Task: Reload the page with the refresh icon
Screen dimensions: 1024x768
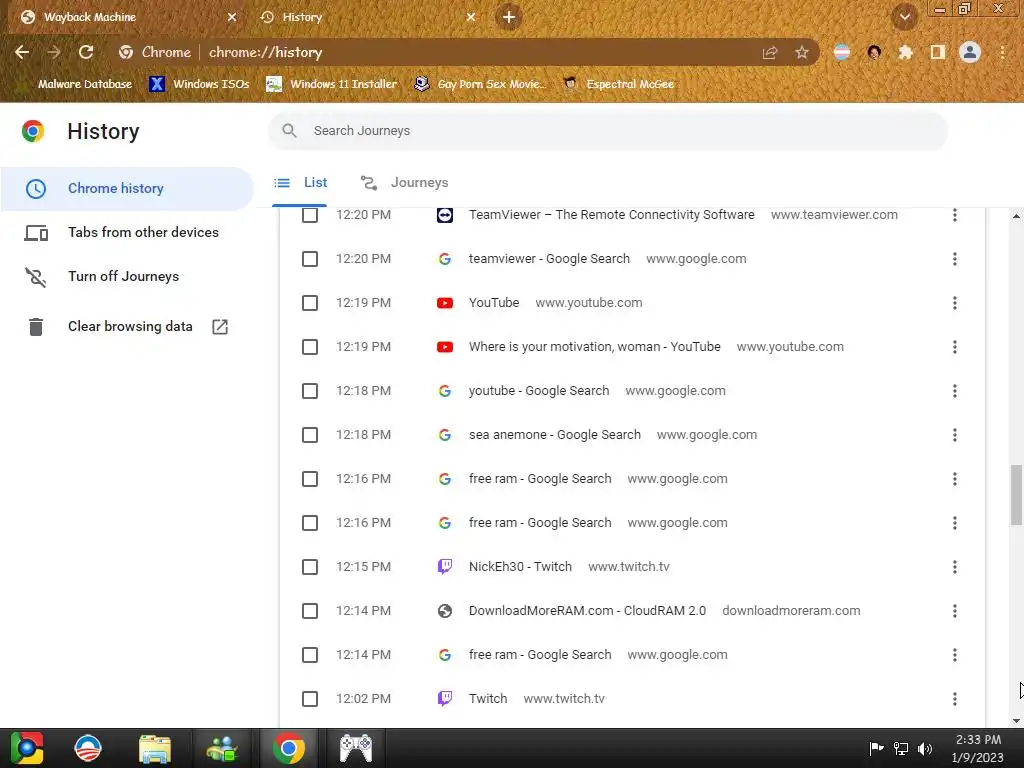Action: click(86, 52)
